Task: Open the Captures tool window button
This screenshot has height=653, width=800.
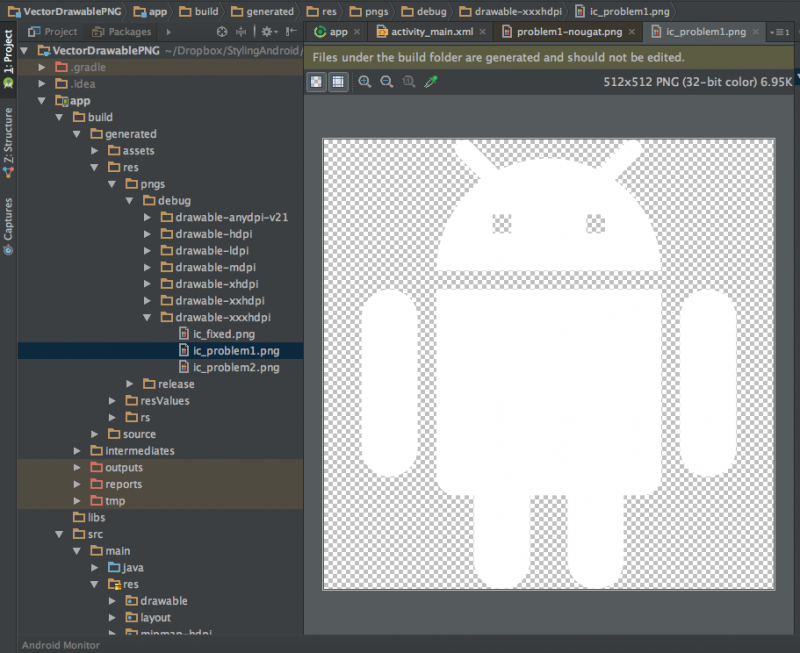Action: point(8,225)
